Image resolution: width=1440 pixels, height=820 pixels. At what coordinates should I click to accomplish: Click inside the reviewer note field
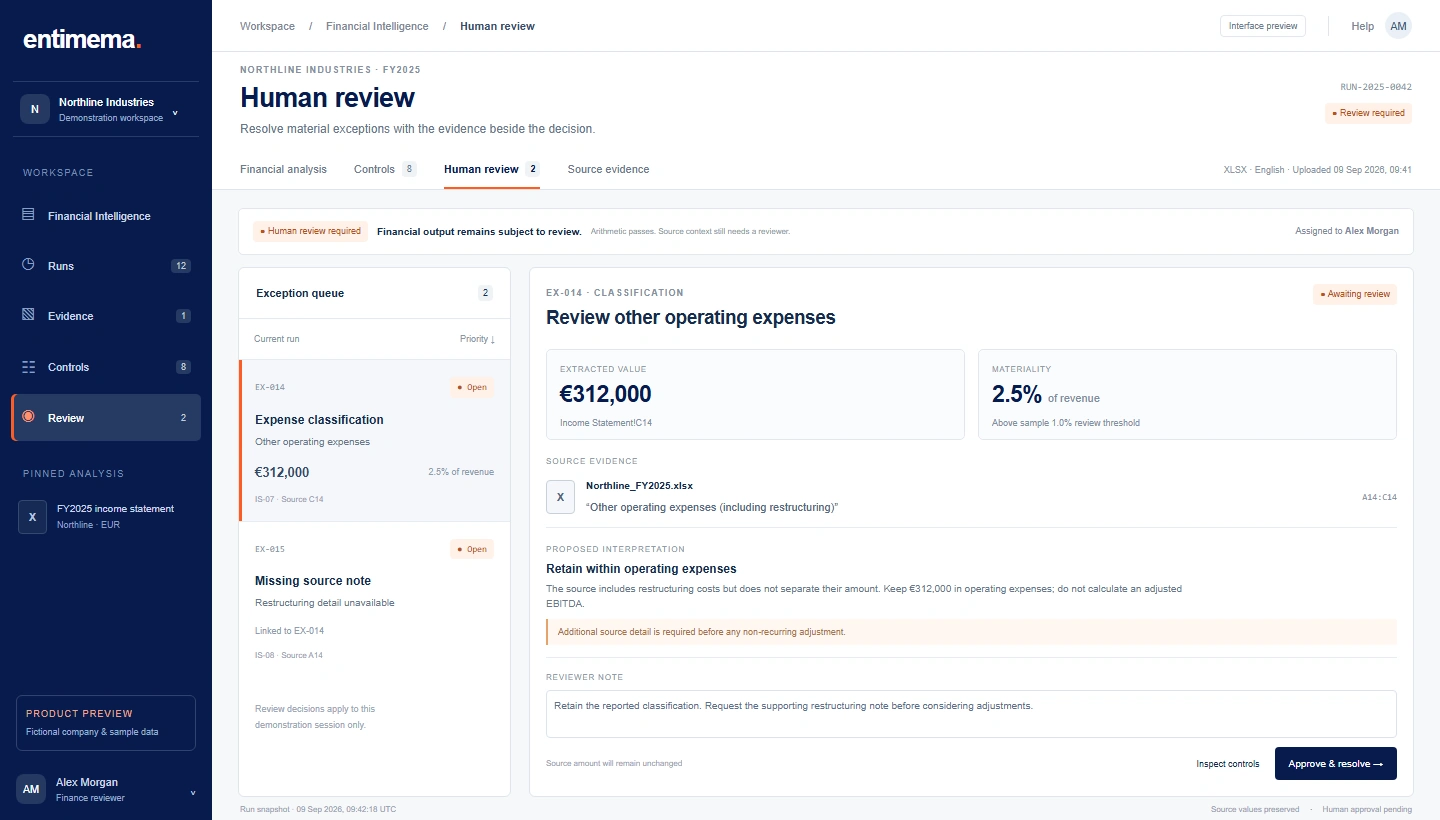[971, 714]
